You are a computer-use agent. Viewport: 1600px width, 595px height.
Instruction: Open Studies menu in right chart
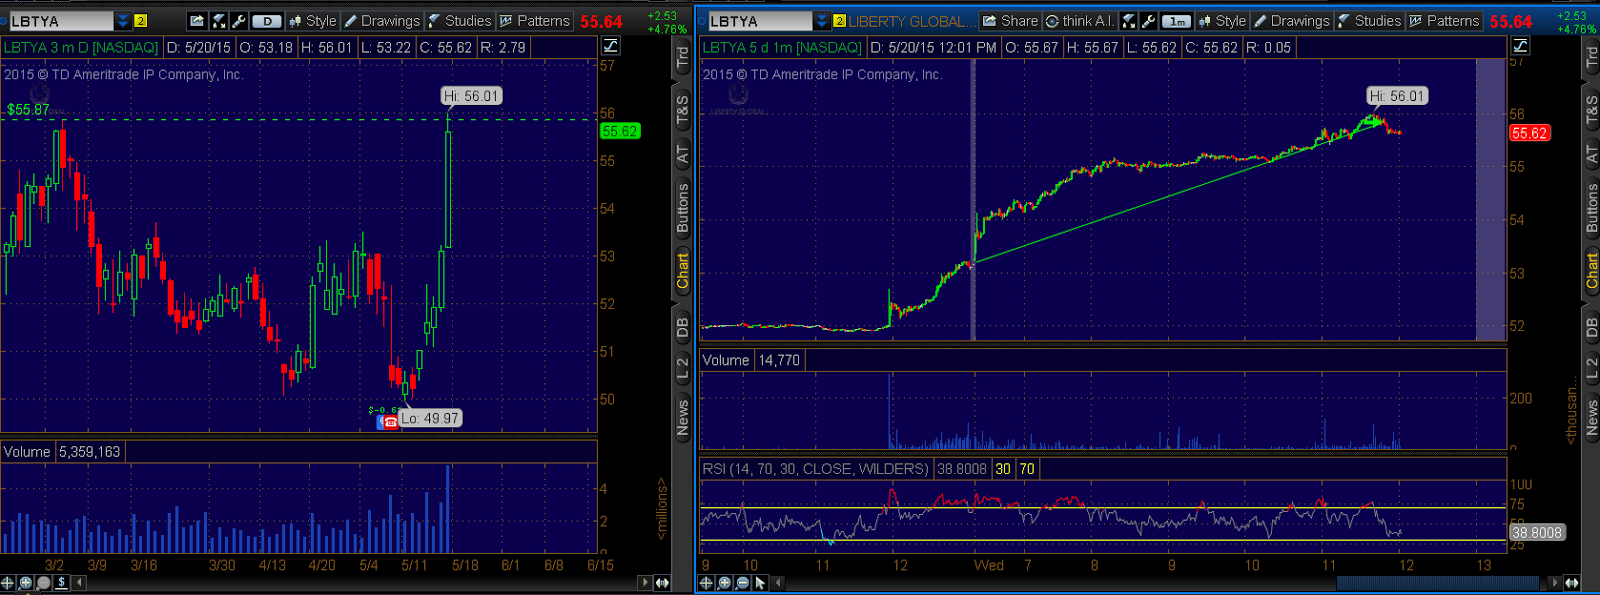1370,21
